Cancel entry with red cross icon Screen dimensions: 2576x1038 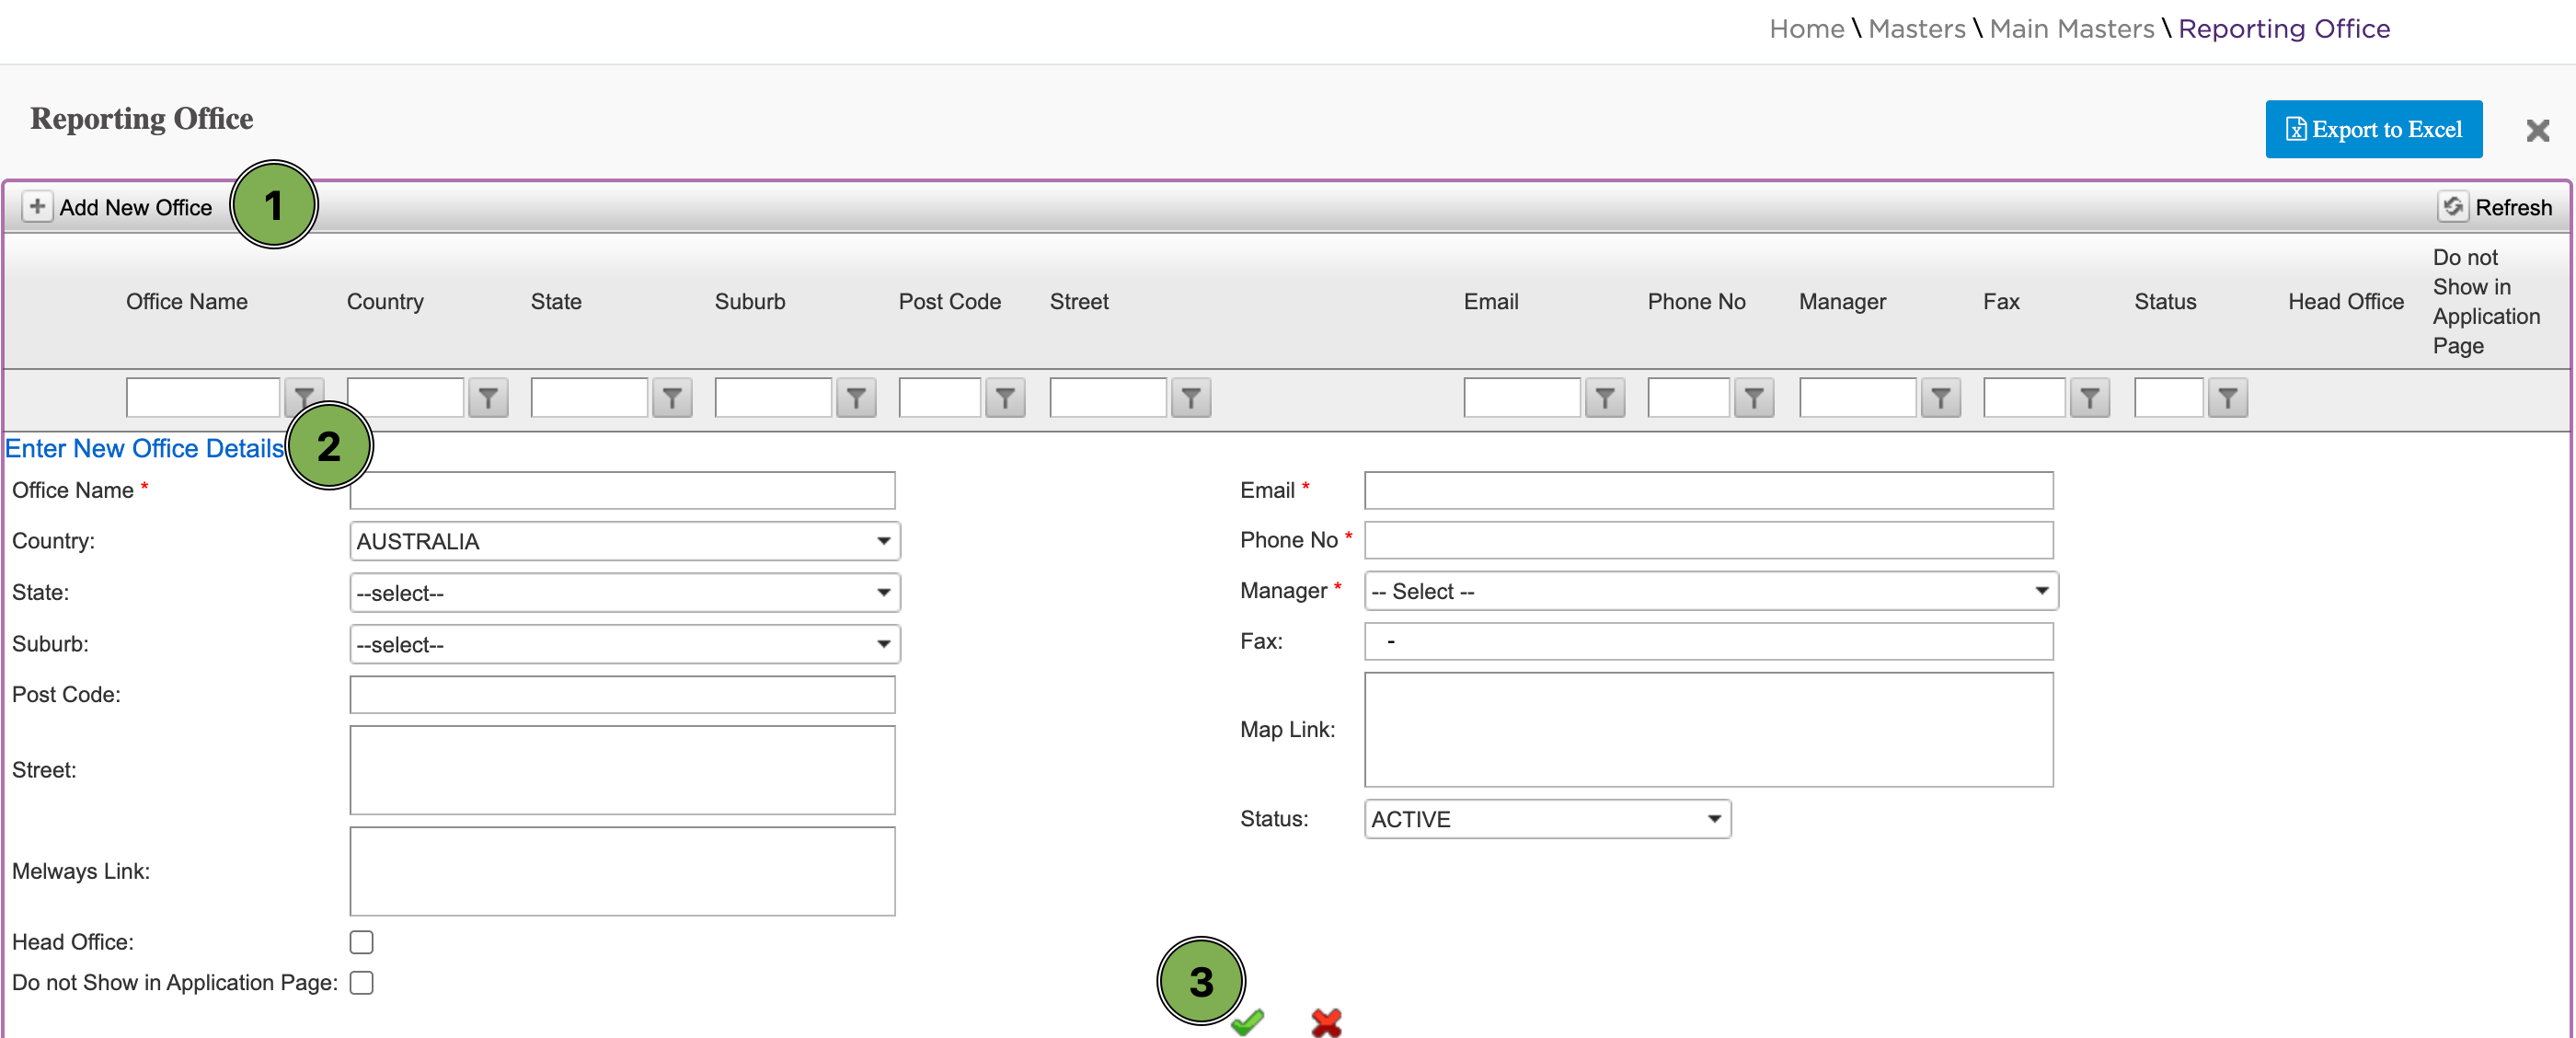[x=1326, y=1022]
